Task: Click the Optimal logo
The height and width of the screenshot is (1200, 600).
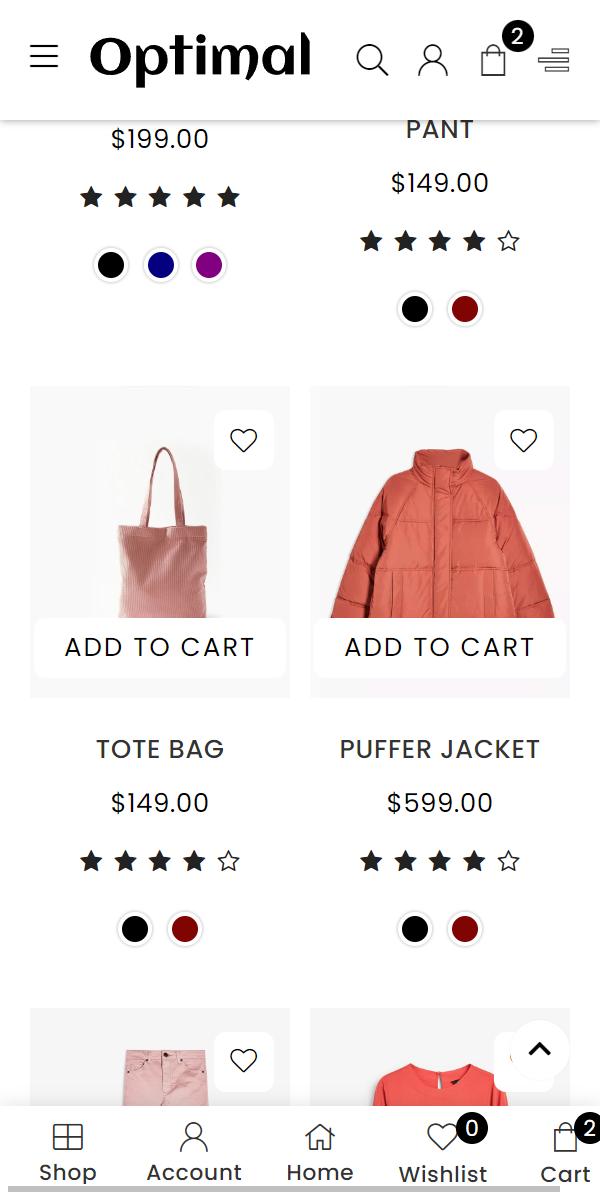Action: (x=201, y=59)
